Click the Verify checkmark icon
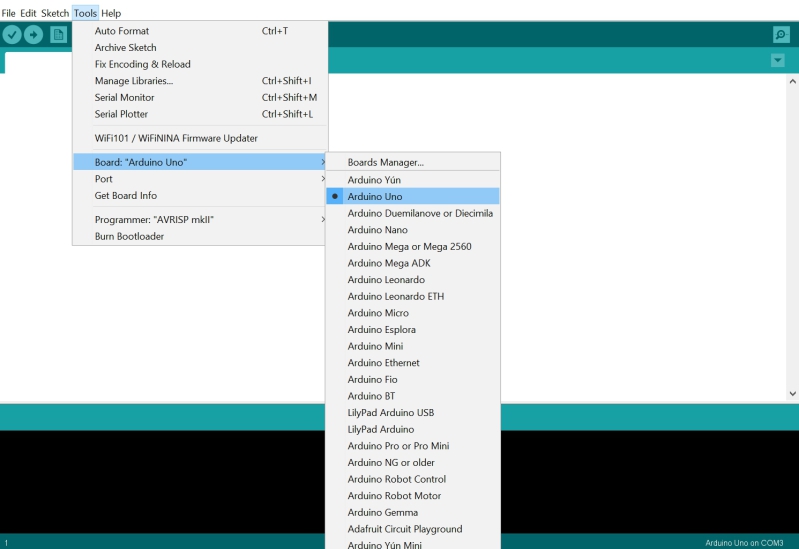 [12, 35]
